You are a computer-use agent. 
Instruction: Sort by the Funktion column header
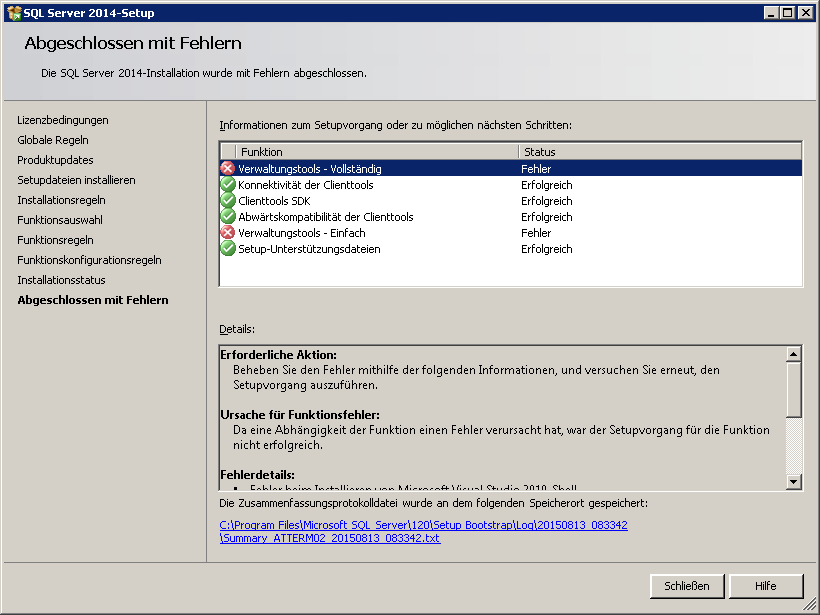pyautogui.click(x=377, y=152)
